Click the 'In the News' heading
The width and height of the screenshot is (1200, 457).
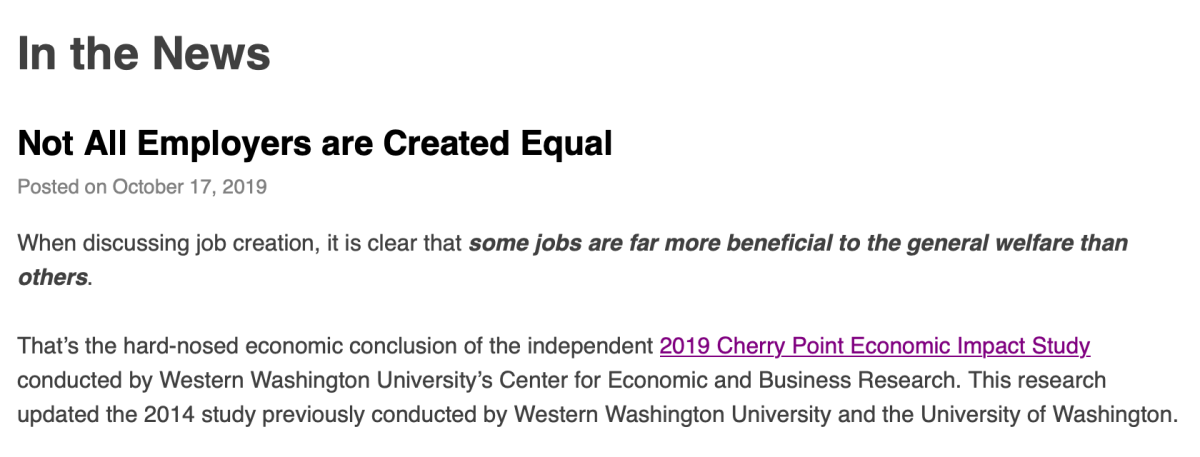(144, 53)
